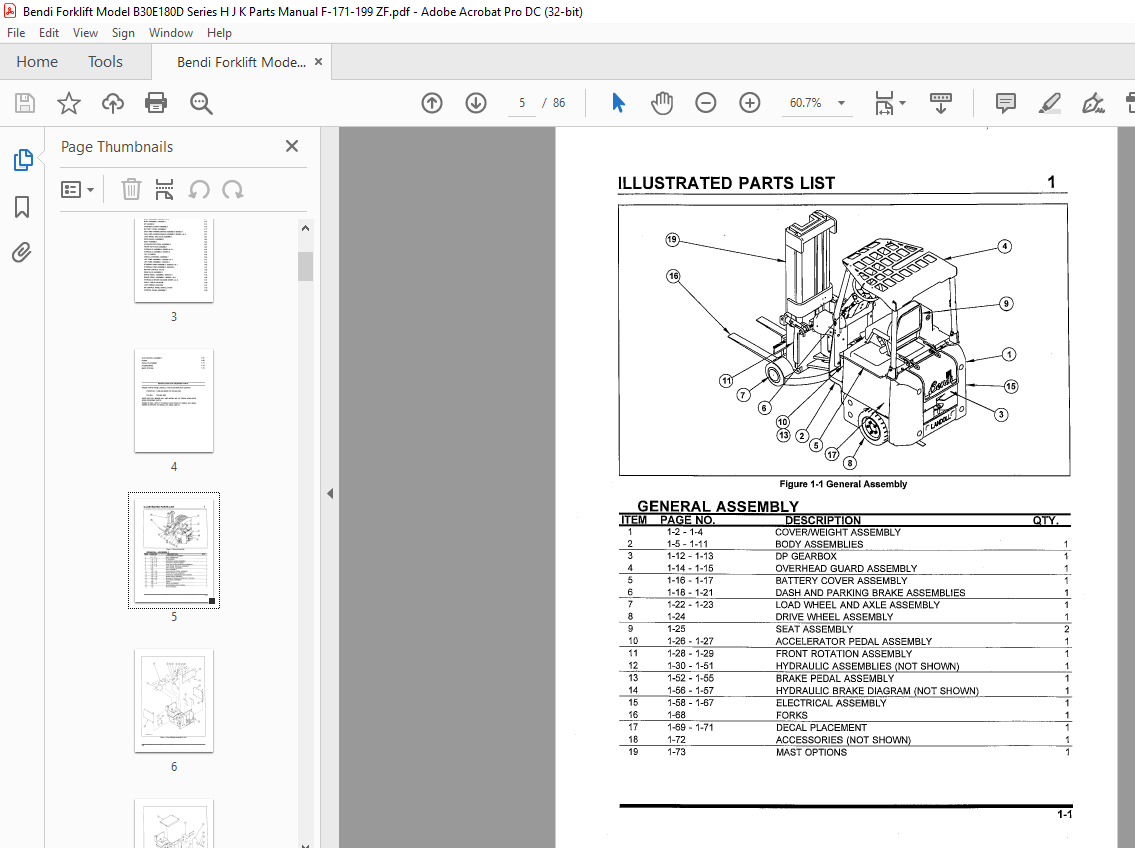This screenshot has width=1135, height=848.
Task: Click the fit page width icon
Action: [x=884, y=103]
